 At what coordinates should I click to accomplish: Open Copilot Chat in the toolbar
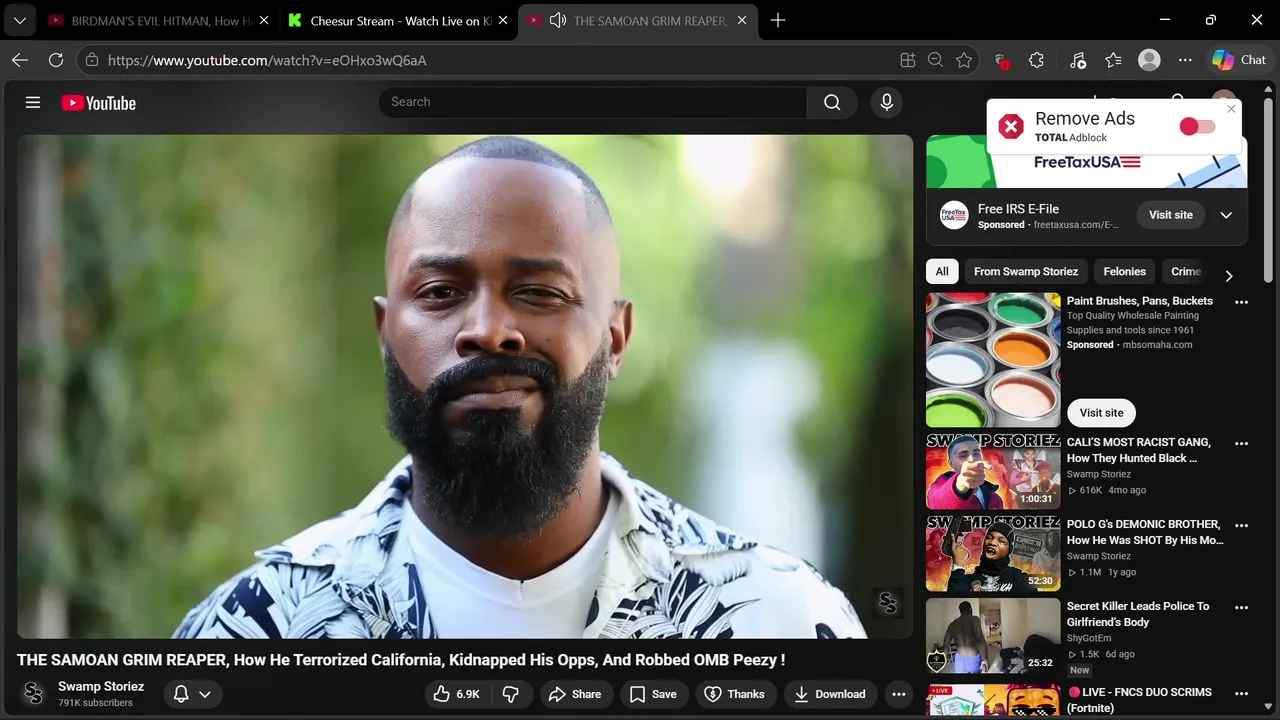(x=1239, y=60)
